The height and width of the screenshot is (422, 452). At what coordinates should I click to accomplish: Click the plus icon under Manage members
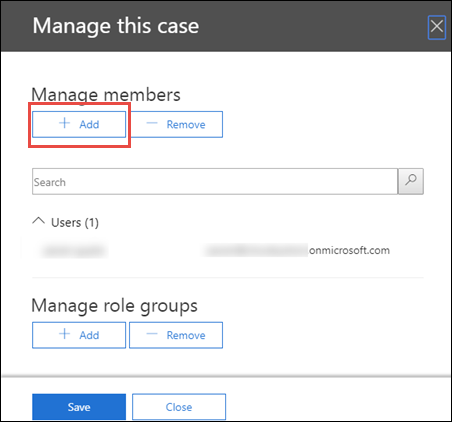[64, 123]
